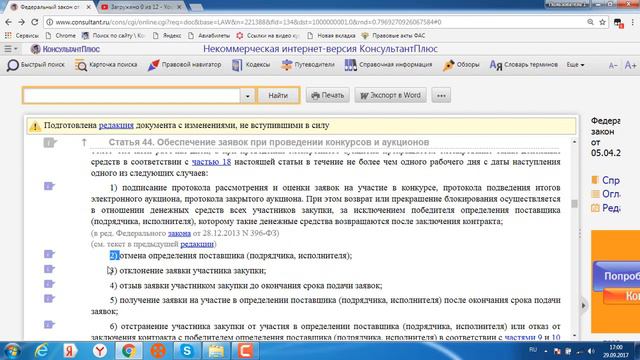This screenshot has height=360, width=640.
Task: Open Правовой навигатор
Action: tap(184, 65)
